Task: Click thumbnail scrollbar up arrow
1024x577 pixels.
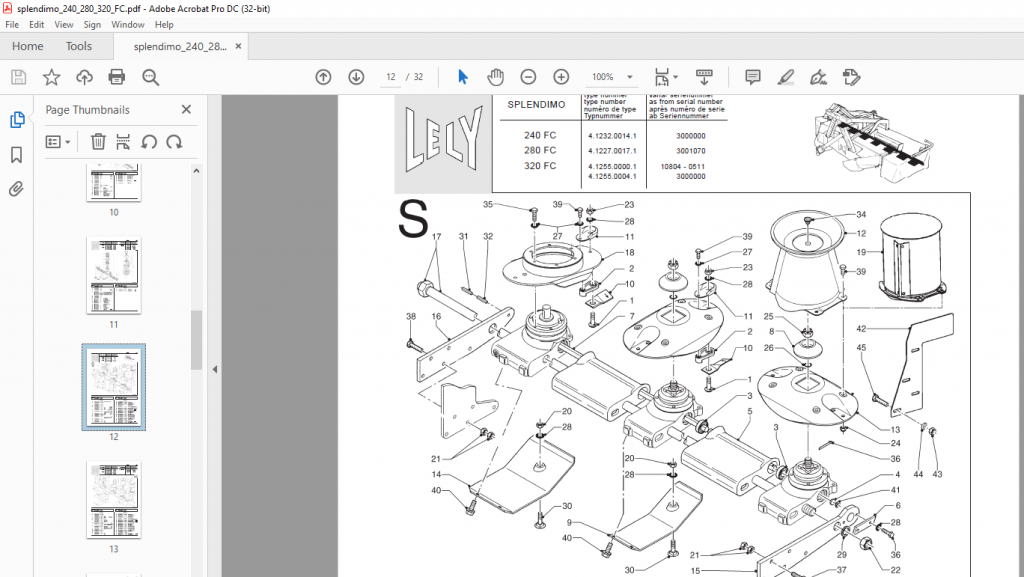Action: pos(197,170)
